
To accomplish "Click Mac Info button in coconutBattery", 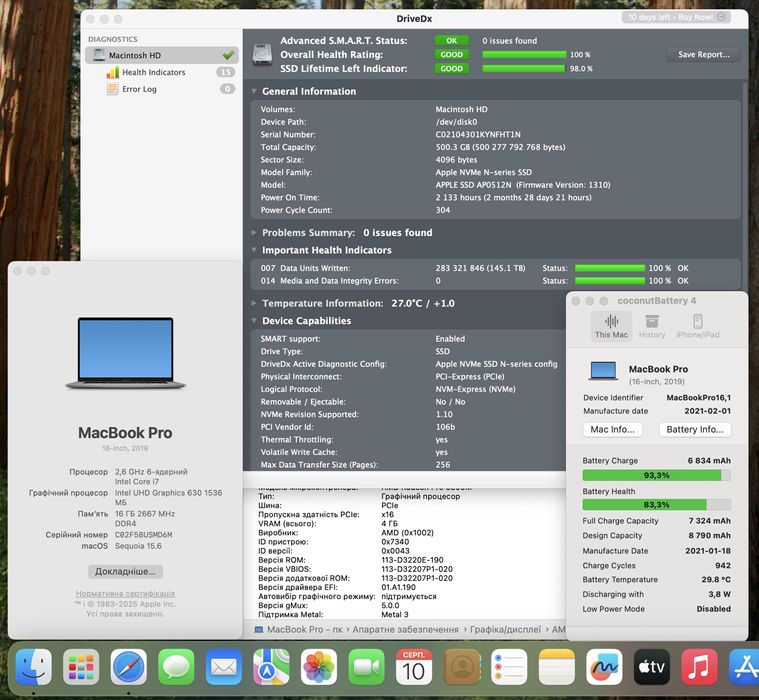I will point(612,429).
